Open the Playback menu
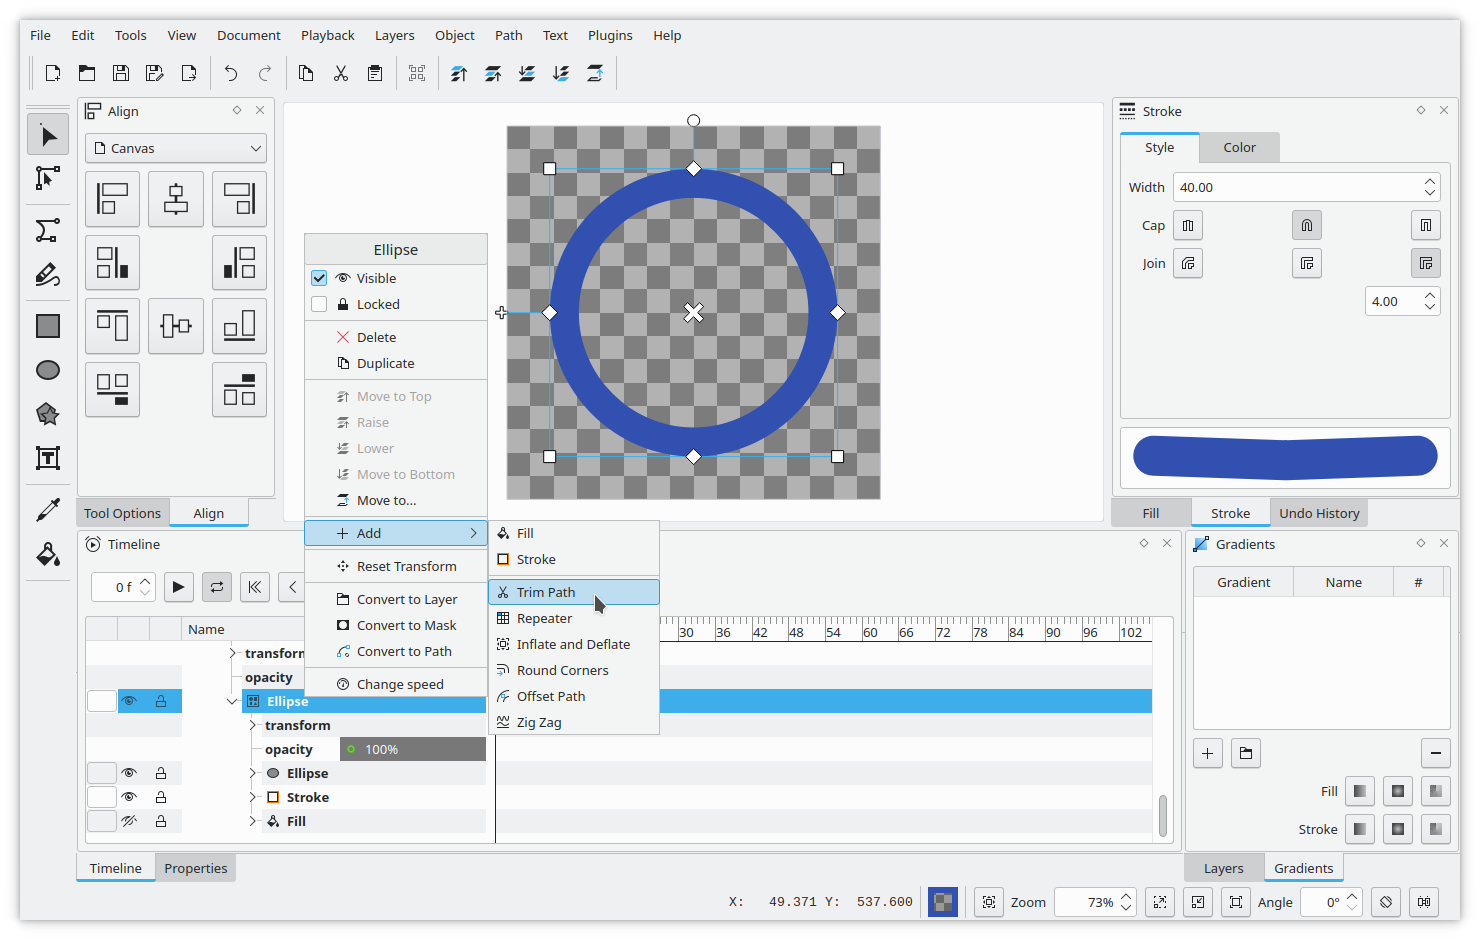1480x940 pixels. tap(328, 35)
